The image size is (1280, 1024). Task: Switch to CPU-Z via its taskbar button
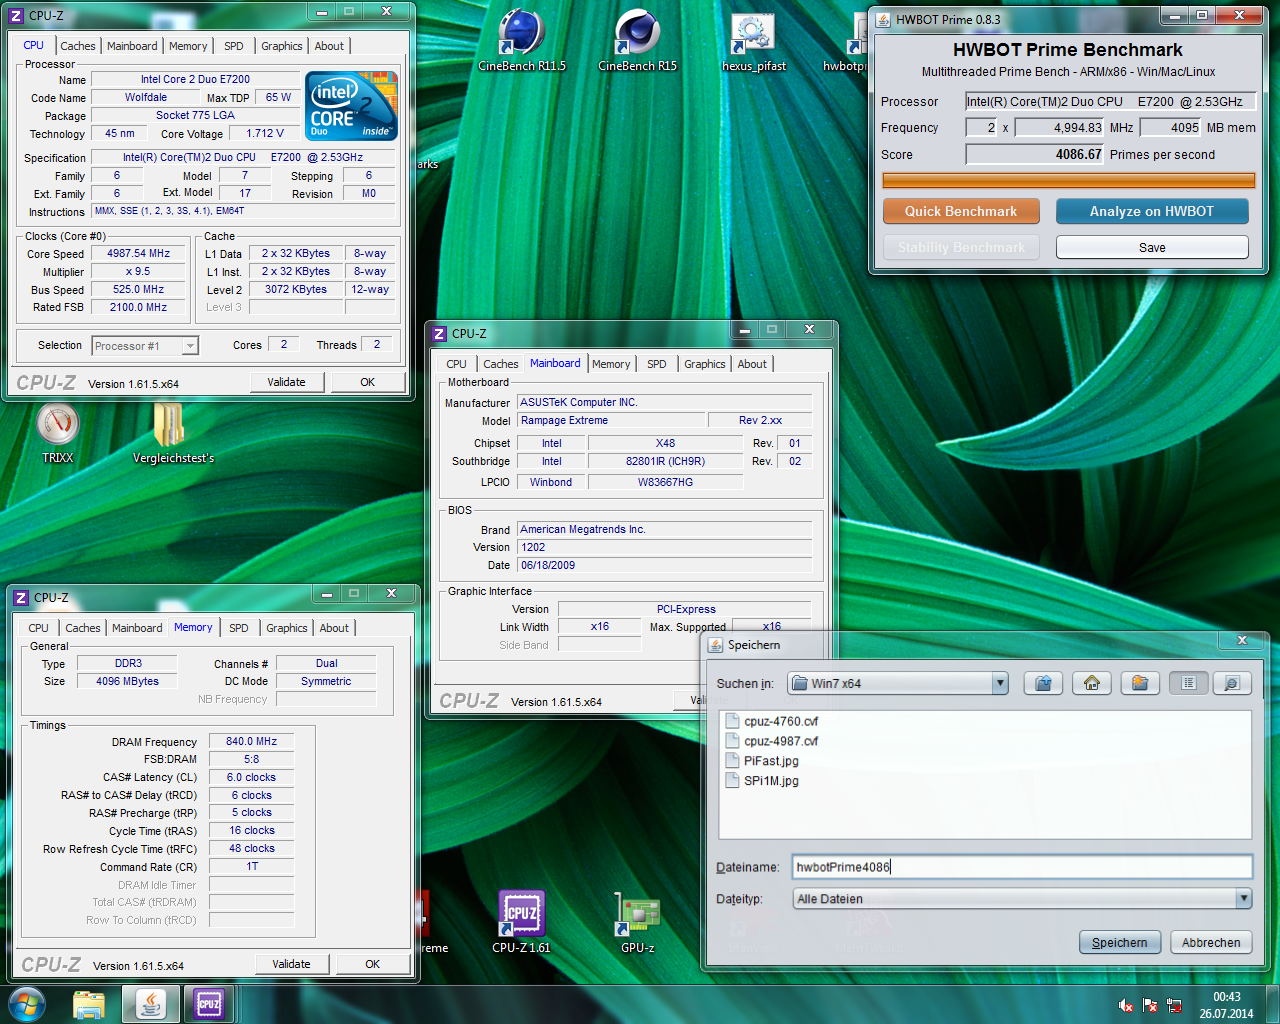point(209,1004)
